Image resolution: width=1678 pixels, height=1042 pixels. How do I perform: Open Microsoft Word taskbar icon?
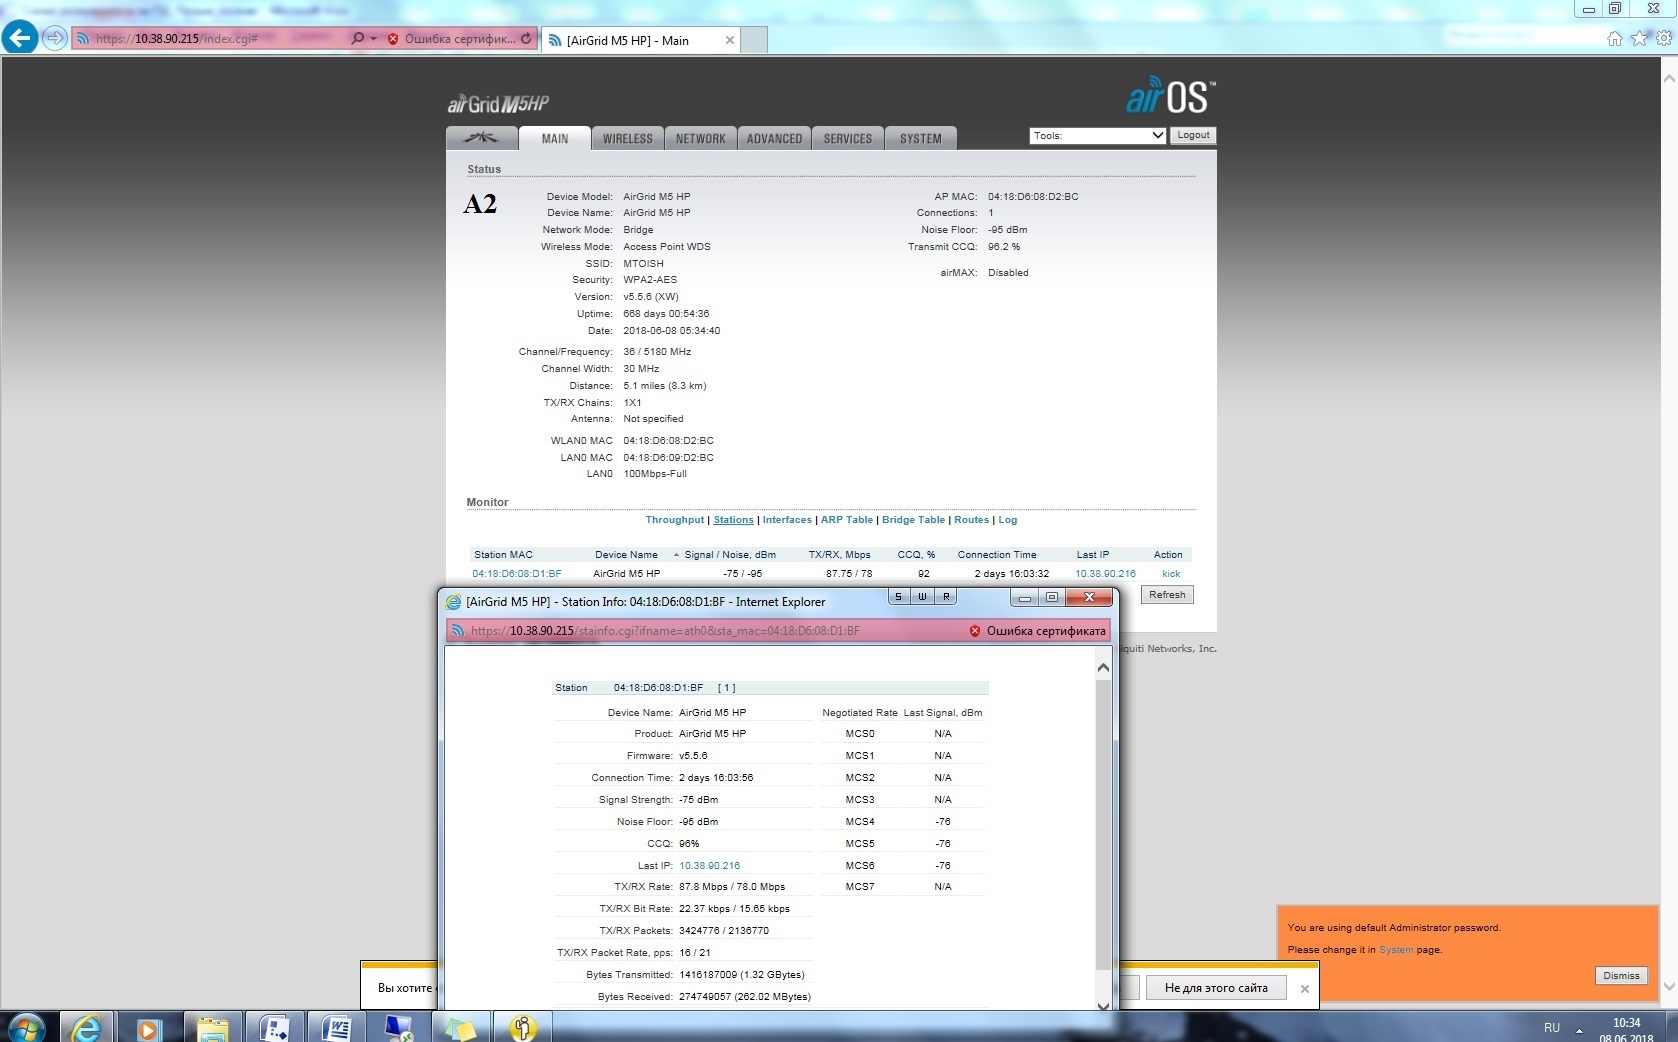click(336, 1027)
